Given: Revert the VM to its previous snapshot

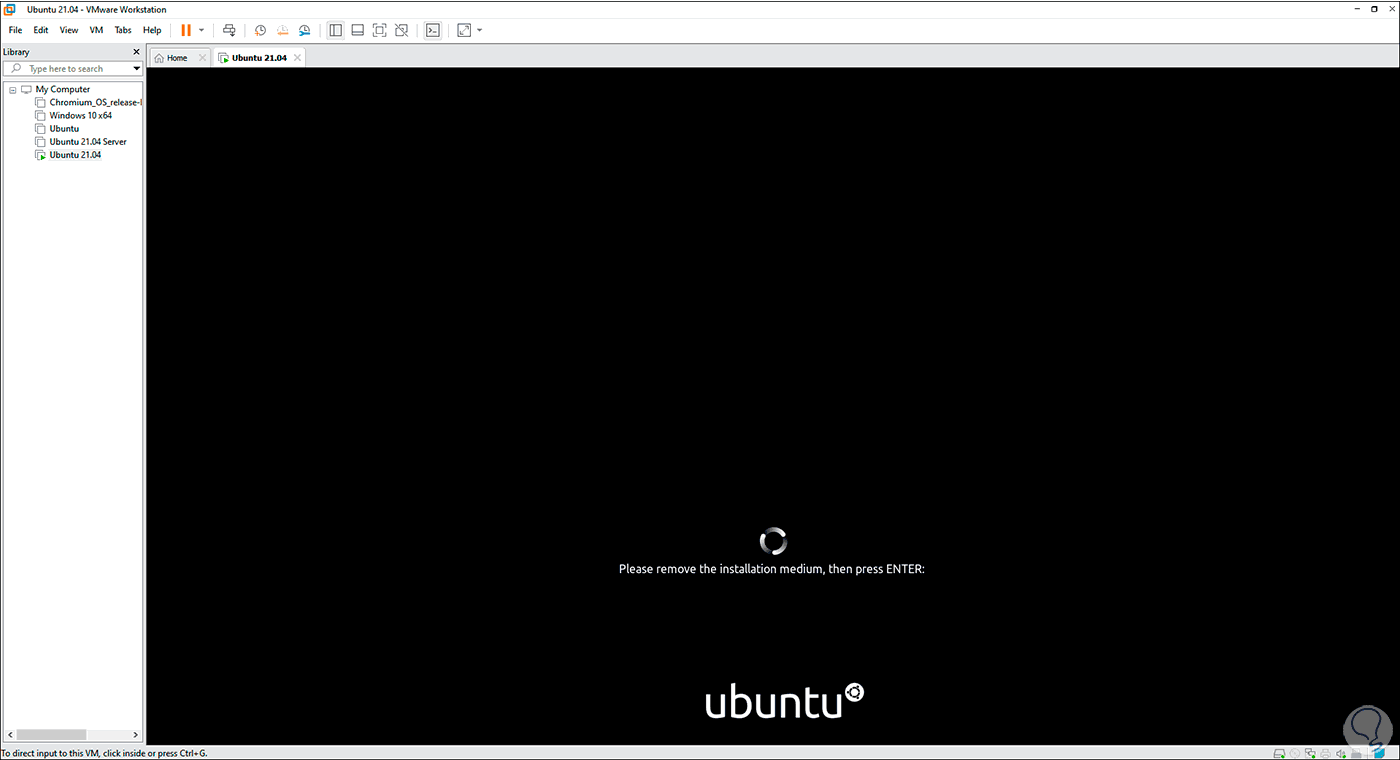Looking at the screenshot, I should [x=282, y=30].
